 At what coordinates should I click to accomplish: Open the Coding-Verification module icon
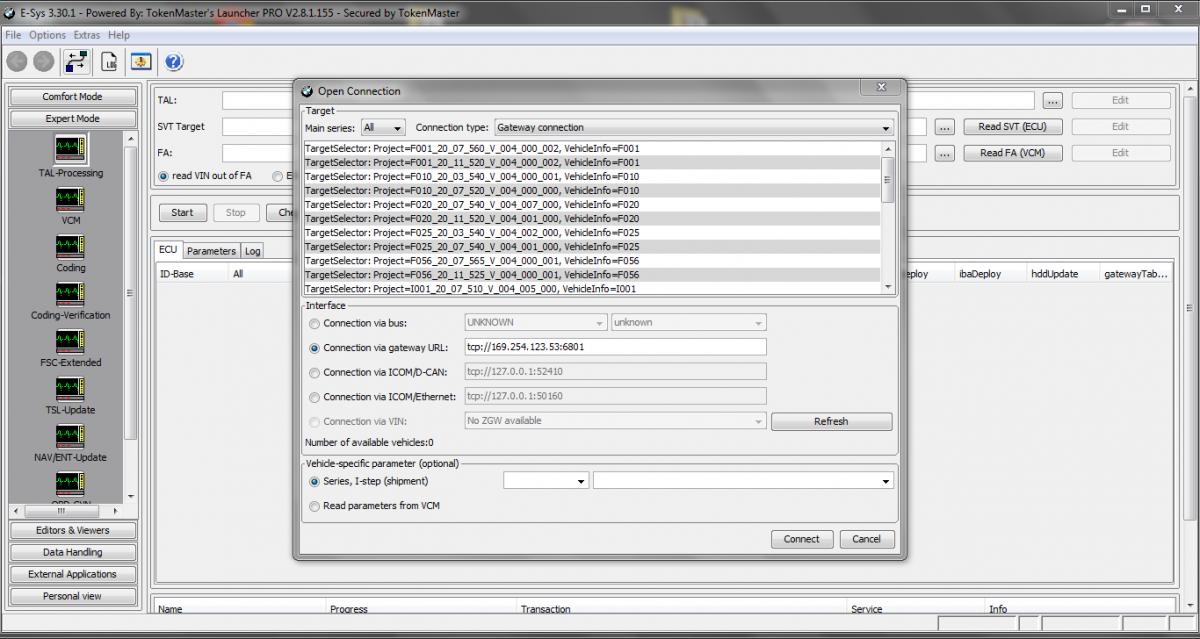coord(70,294)
